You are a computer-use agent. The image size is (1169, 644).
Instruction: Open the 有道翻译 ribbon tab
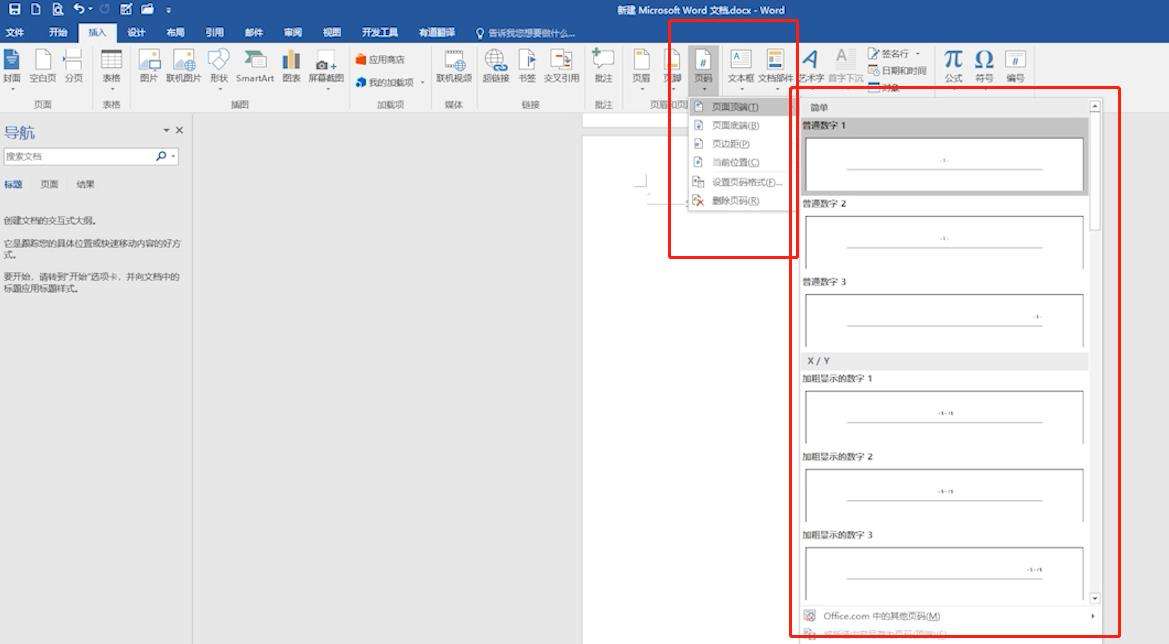point(437,33)
